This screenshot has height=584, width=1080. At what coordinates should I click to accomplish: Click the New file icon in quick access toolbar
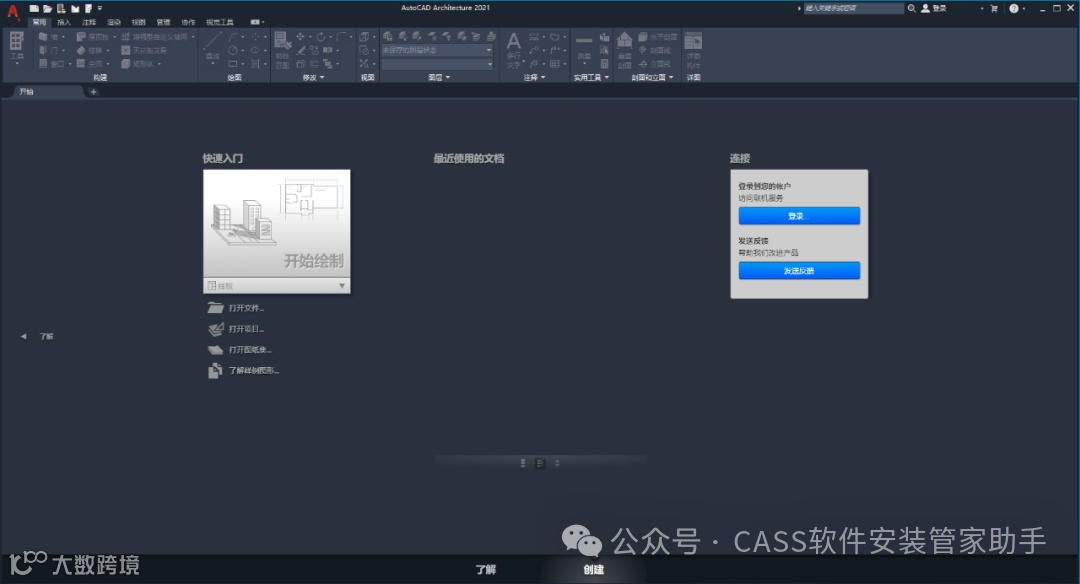(34, 8)
